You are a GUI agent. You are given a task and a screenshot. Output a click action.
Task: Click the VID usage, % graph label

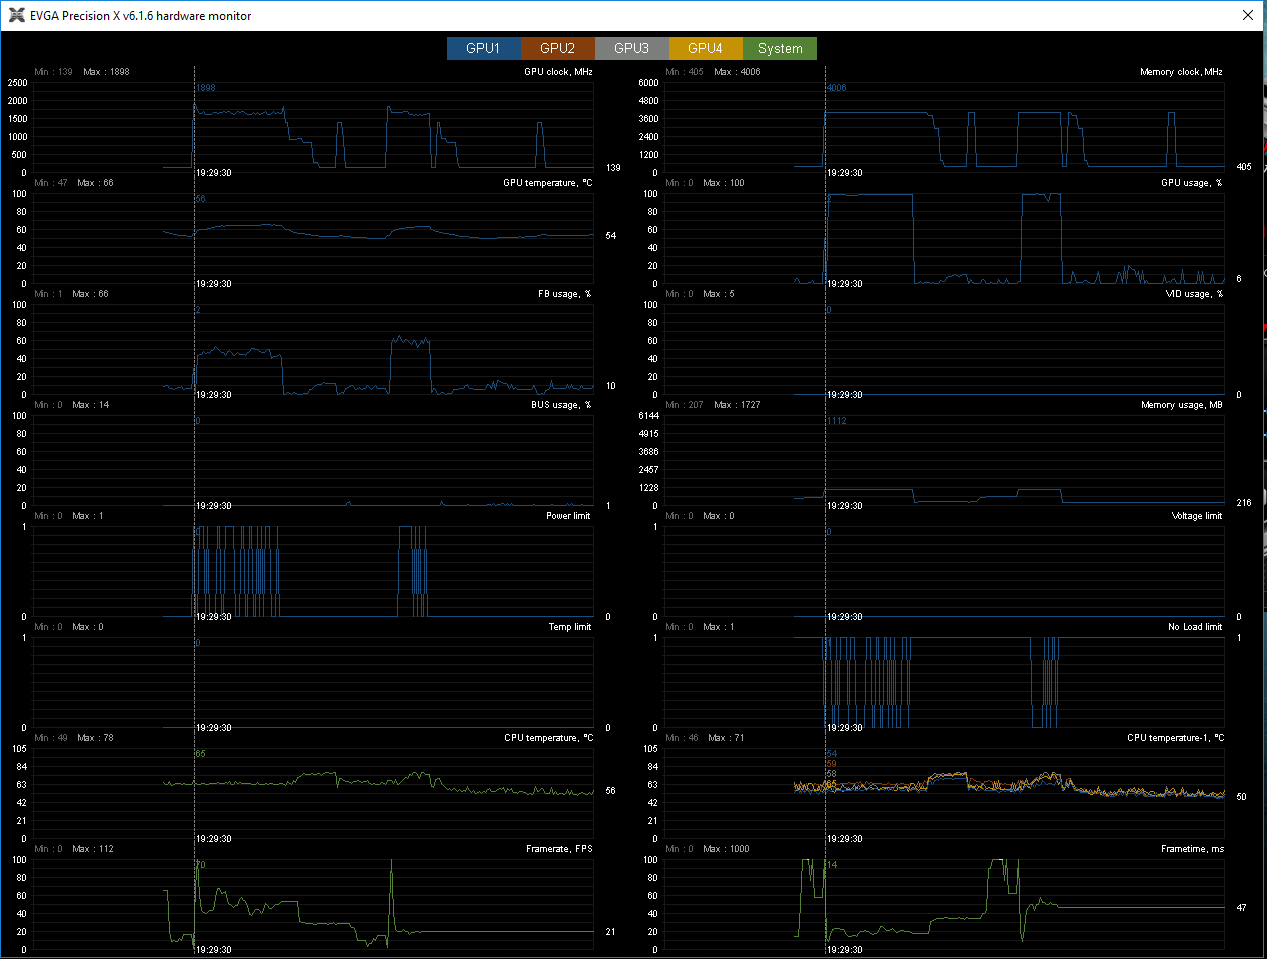click(x=1194, y=294)
